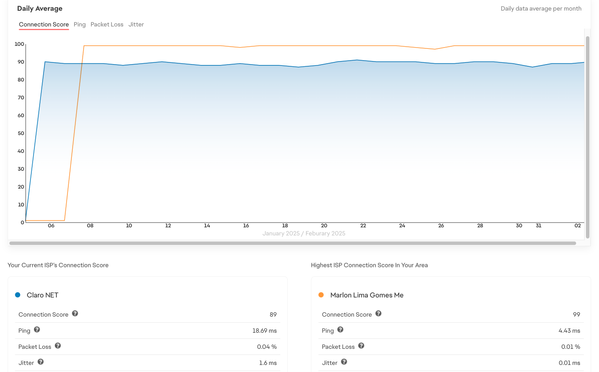Click the 0.01 ms jitter value
This screenshot has height=372, width=599.
(x=569, y=363)
